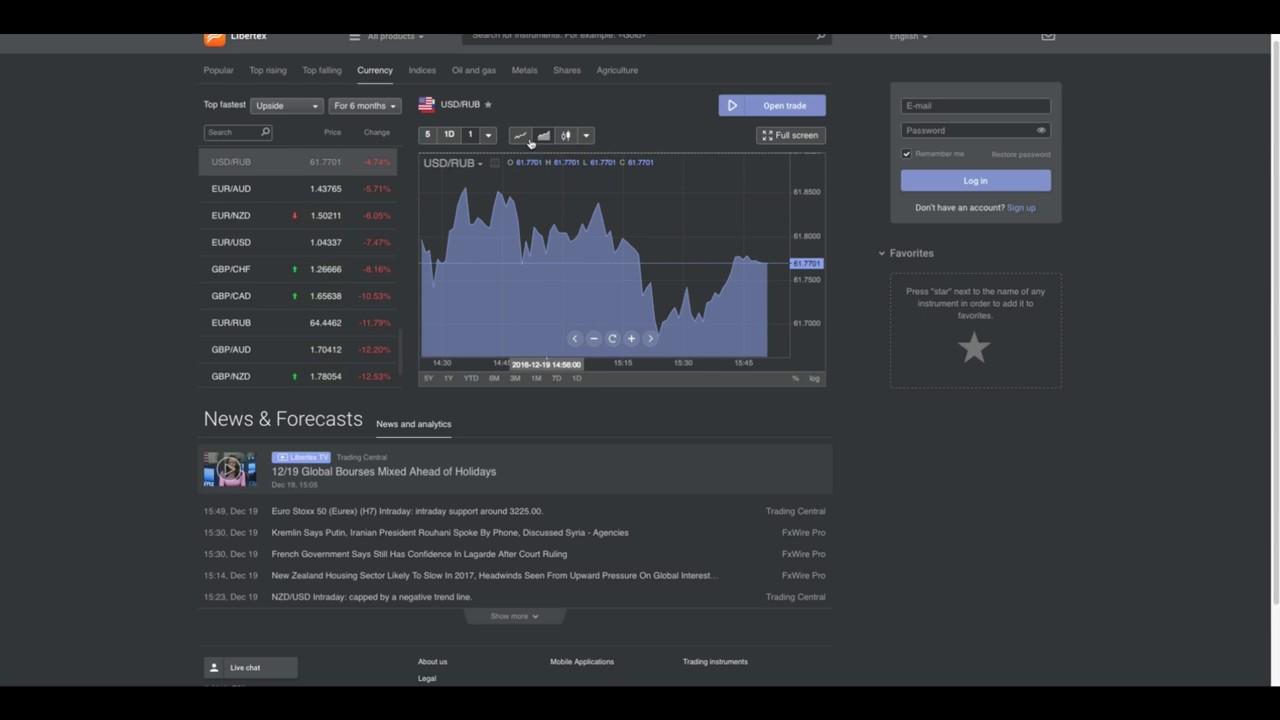
Task: Open the mail envelope icon in header
Action: [1048, 36]
